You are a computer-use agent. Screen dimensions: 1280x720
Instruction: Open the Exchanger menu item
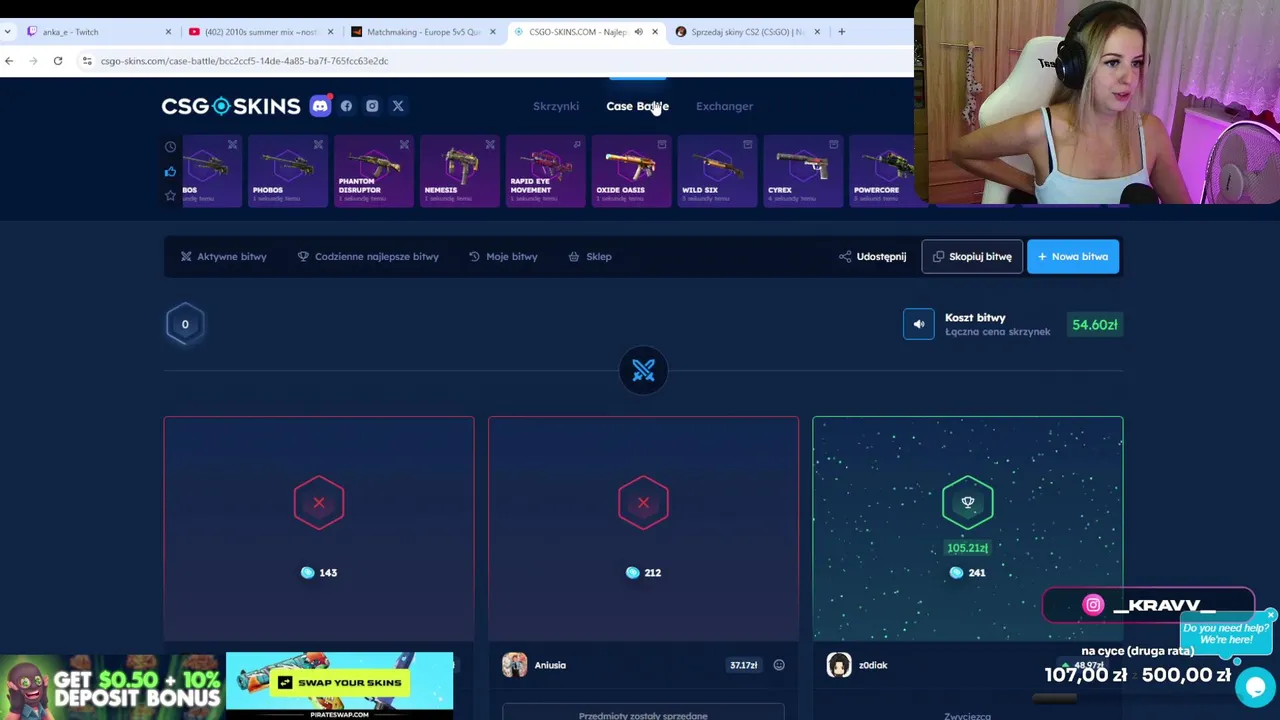click(724, 106)
